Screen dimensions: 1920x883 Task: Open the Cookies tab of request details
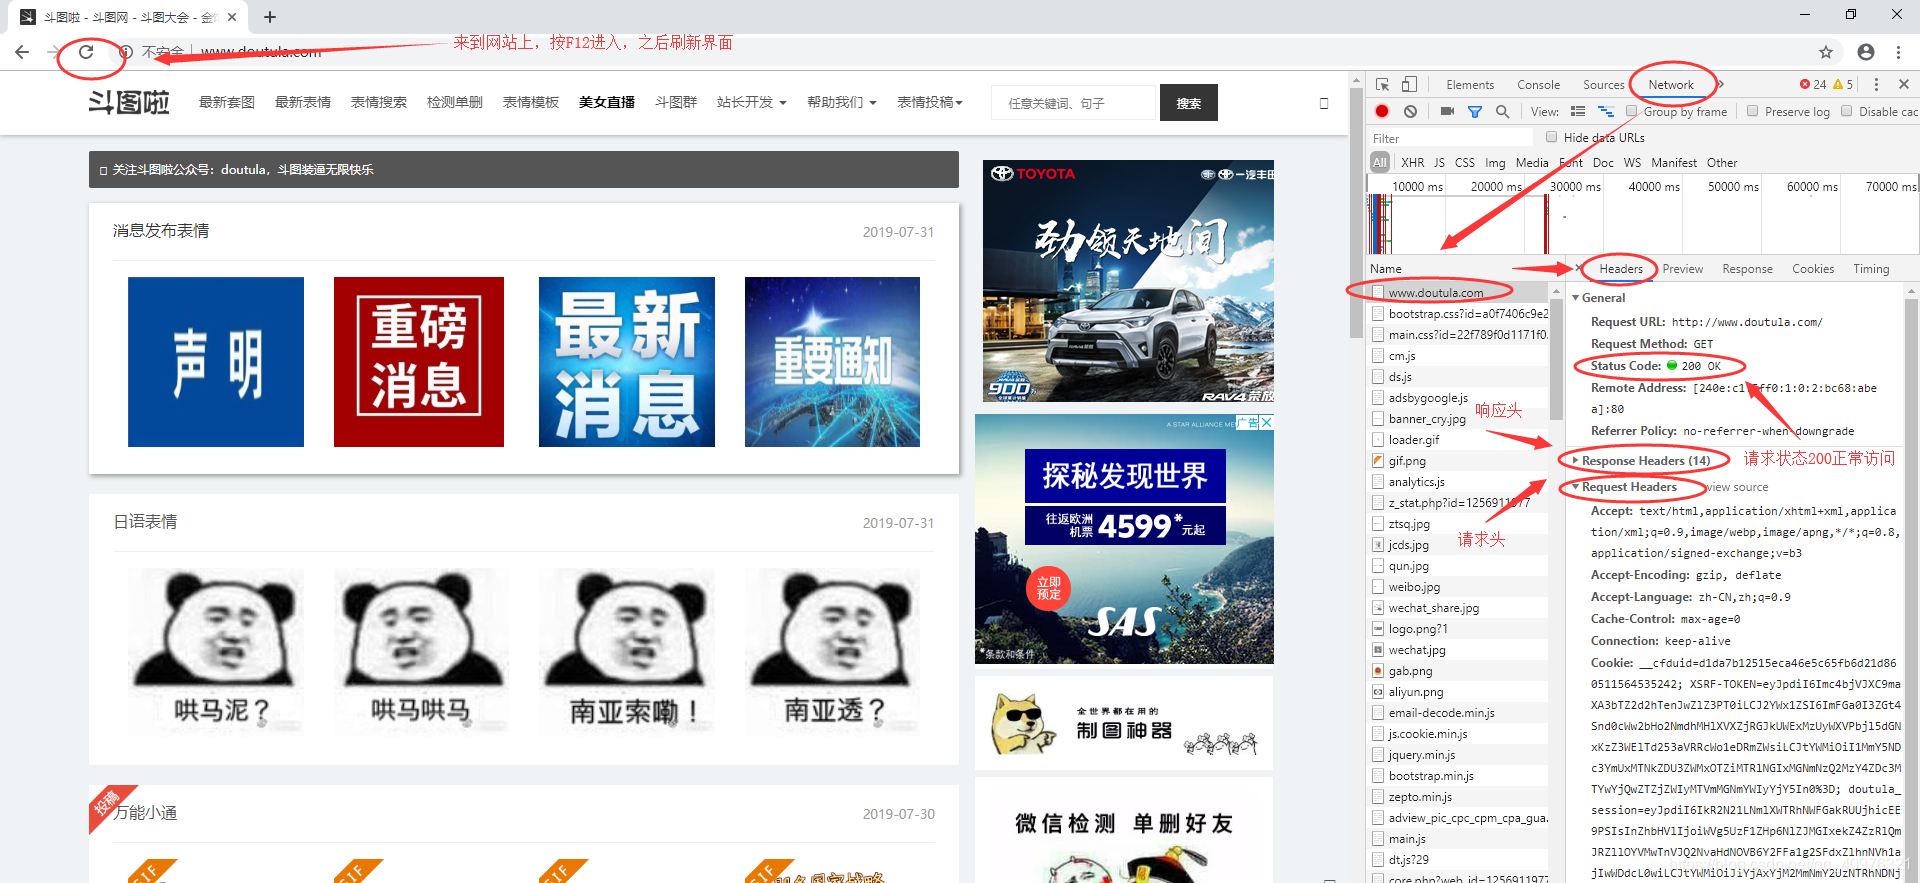click(x=1813, y=269)
